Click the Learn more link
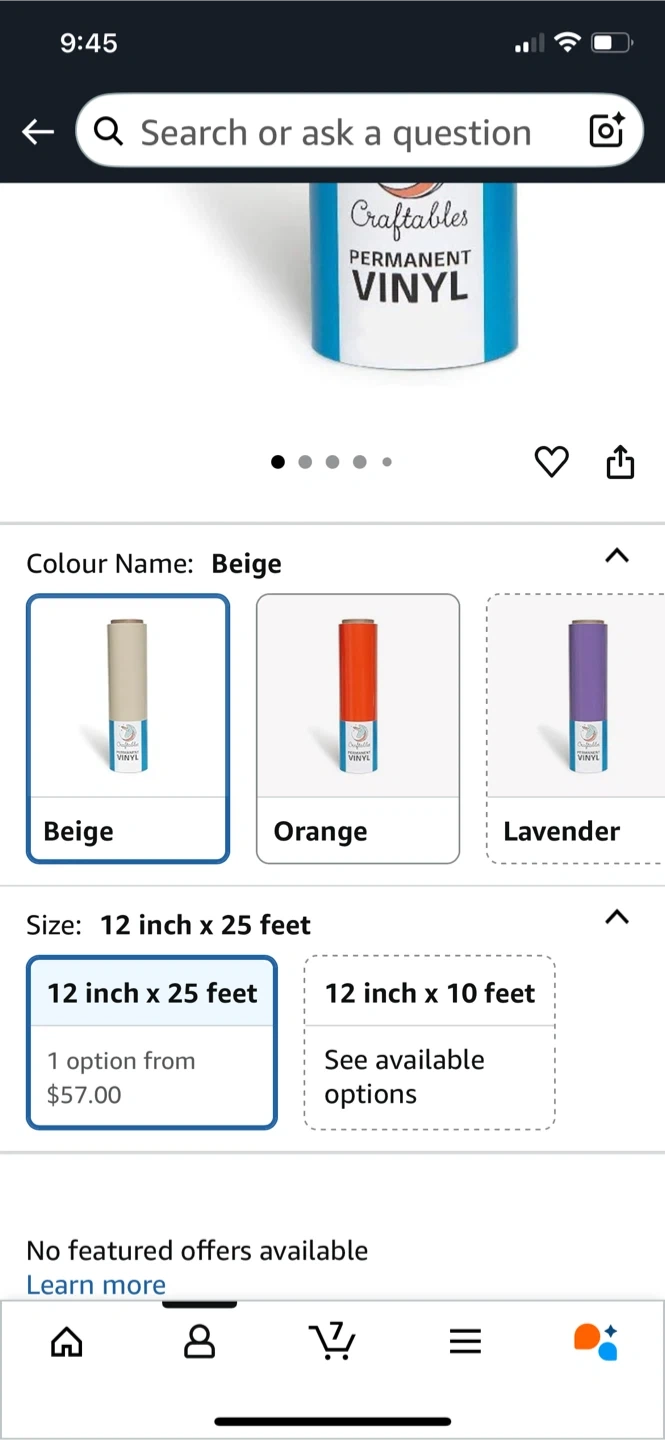Screen dimensions: 665x1440 (x=96, y=1285)
